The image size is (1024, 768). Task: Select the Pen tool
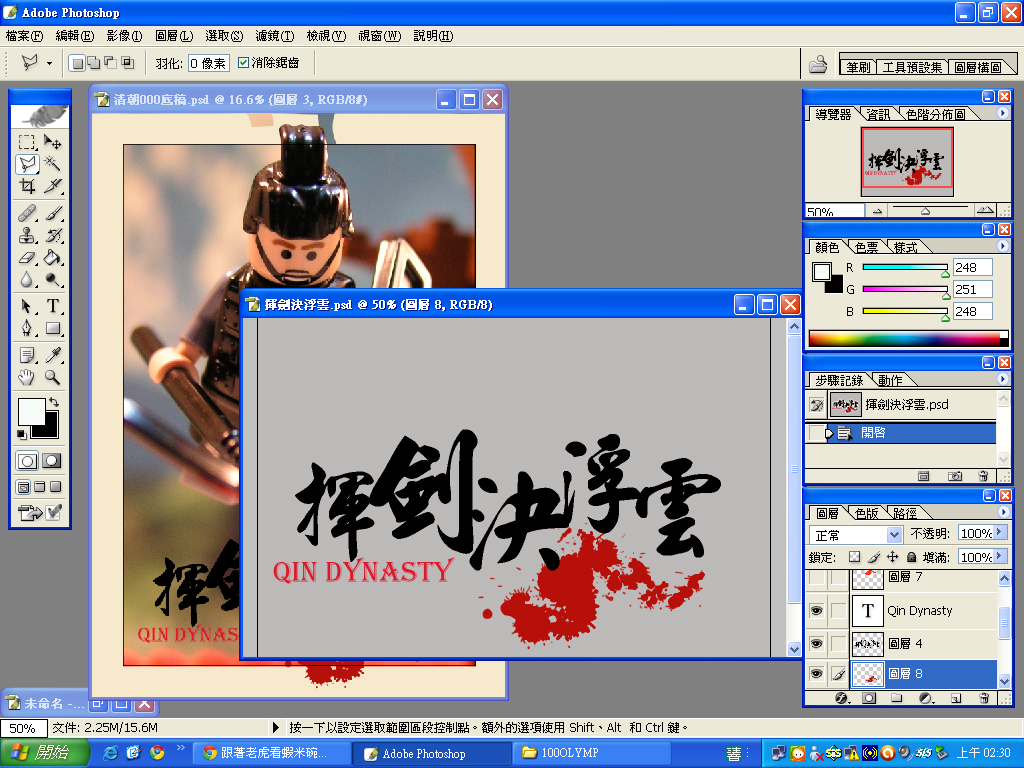[x=27, y=328]
